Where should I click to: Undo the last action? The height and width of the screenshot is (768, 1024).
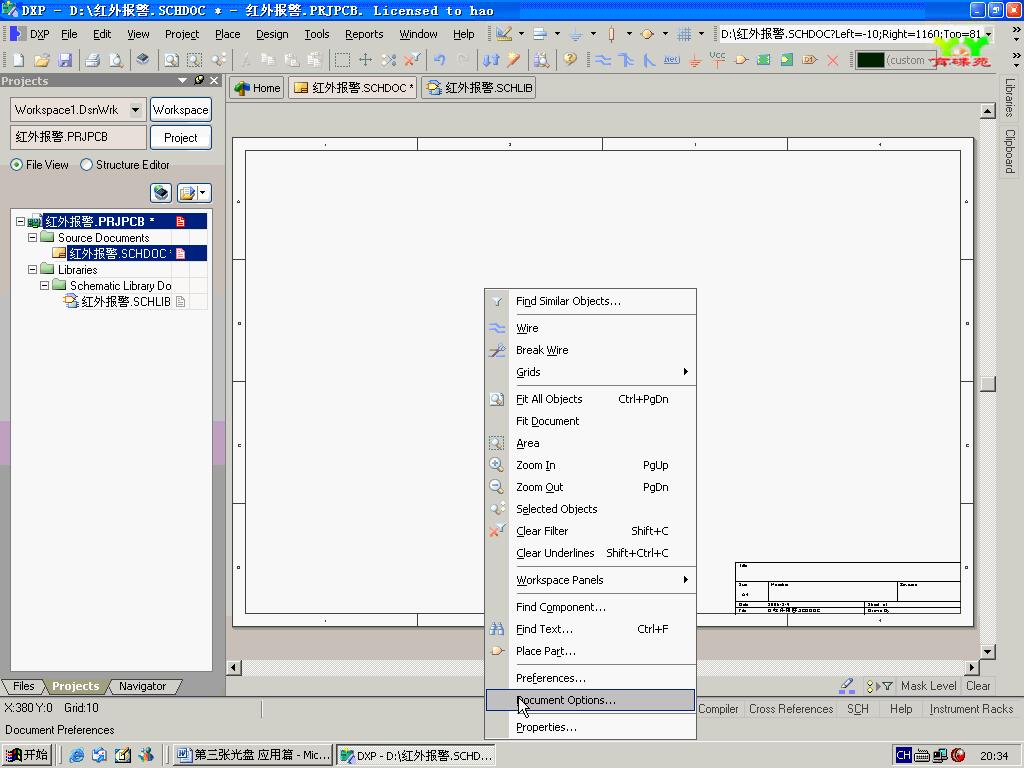[440, 60]
